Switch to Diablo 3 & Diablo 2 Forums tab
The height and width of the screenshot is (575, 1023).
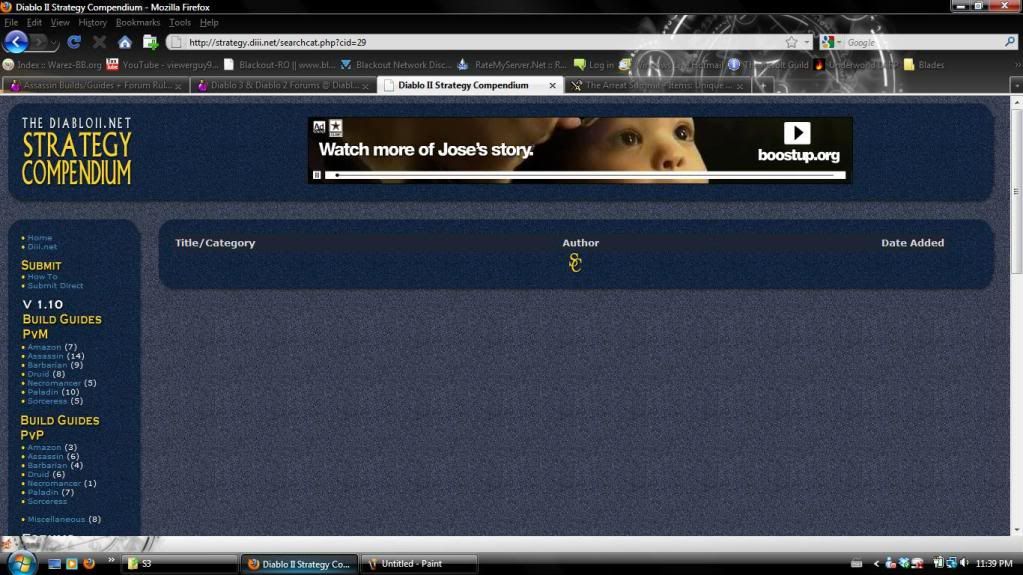pos(283,85)
